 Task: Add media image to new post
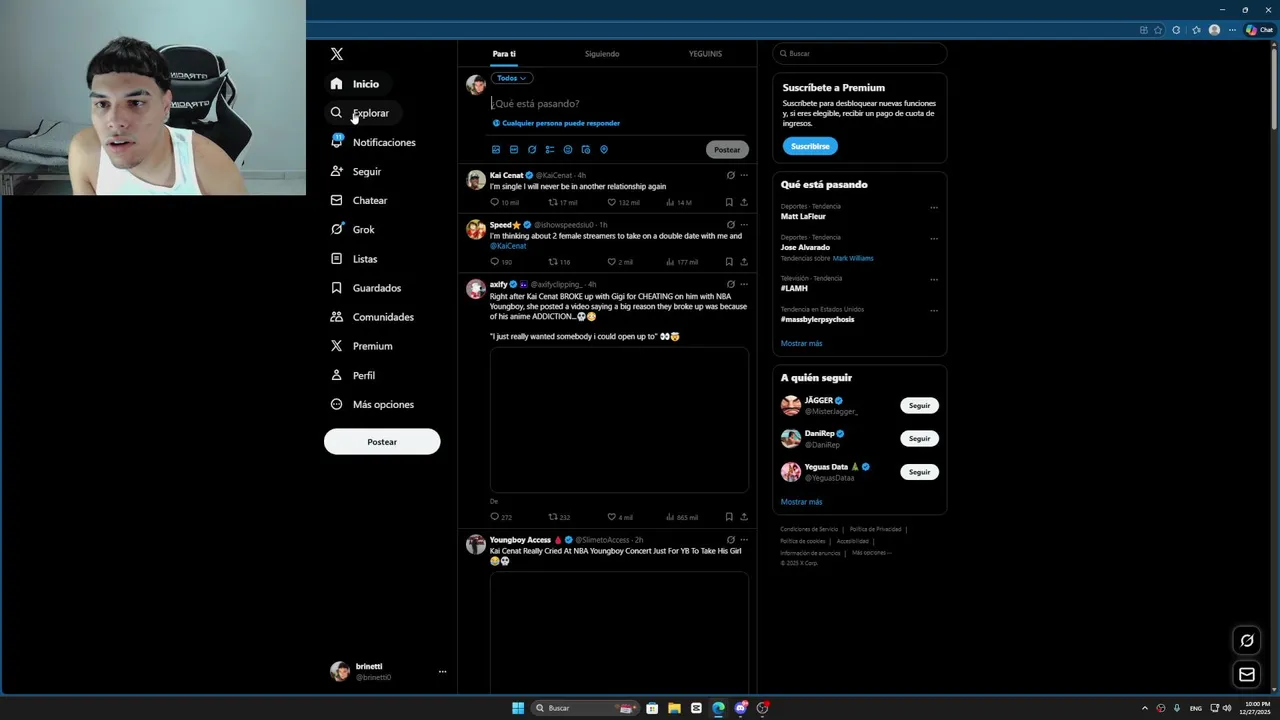496,149
